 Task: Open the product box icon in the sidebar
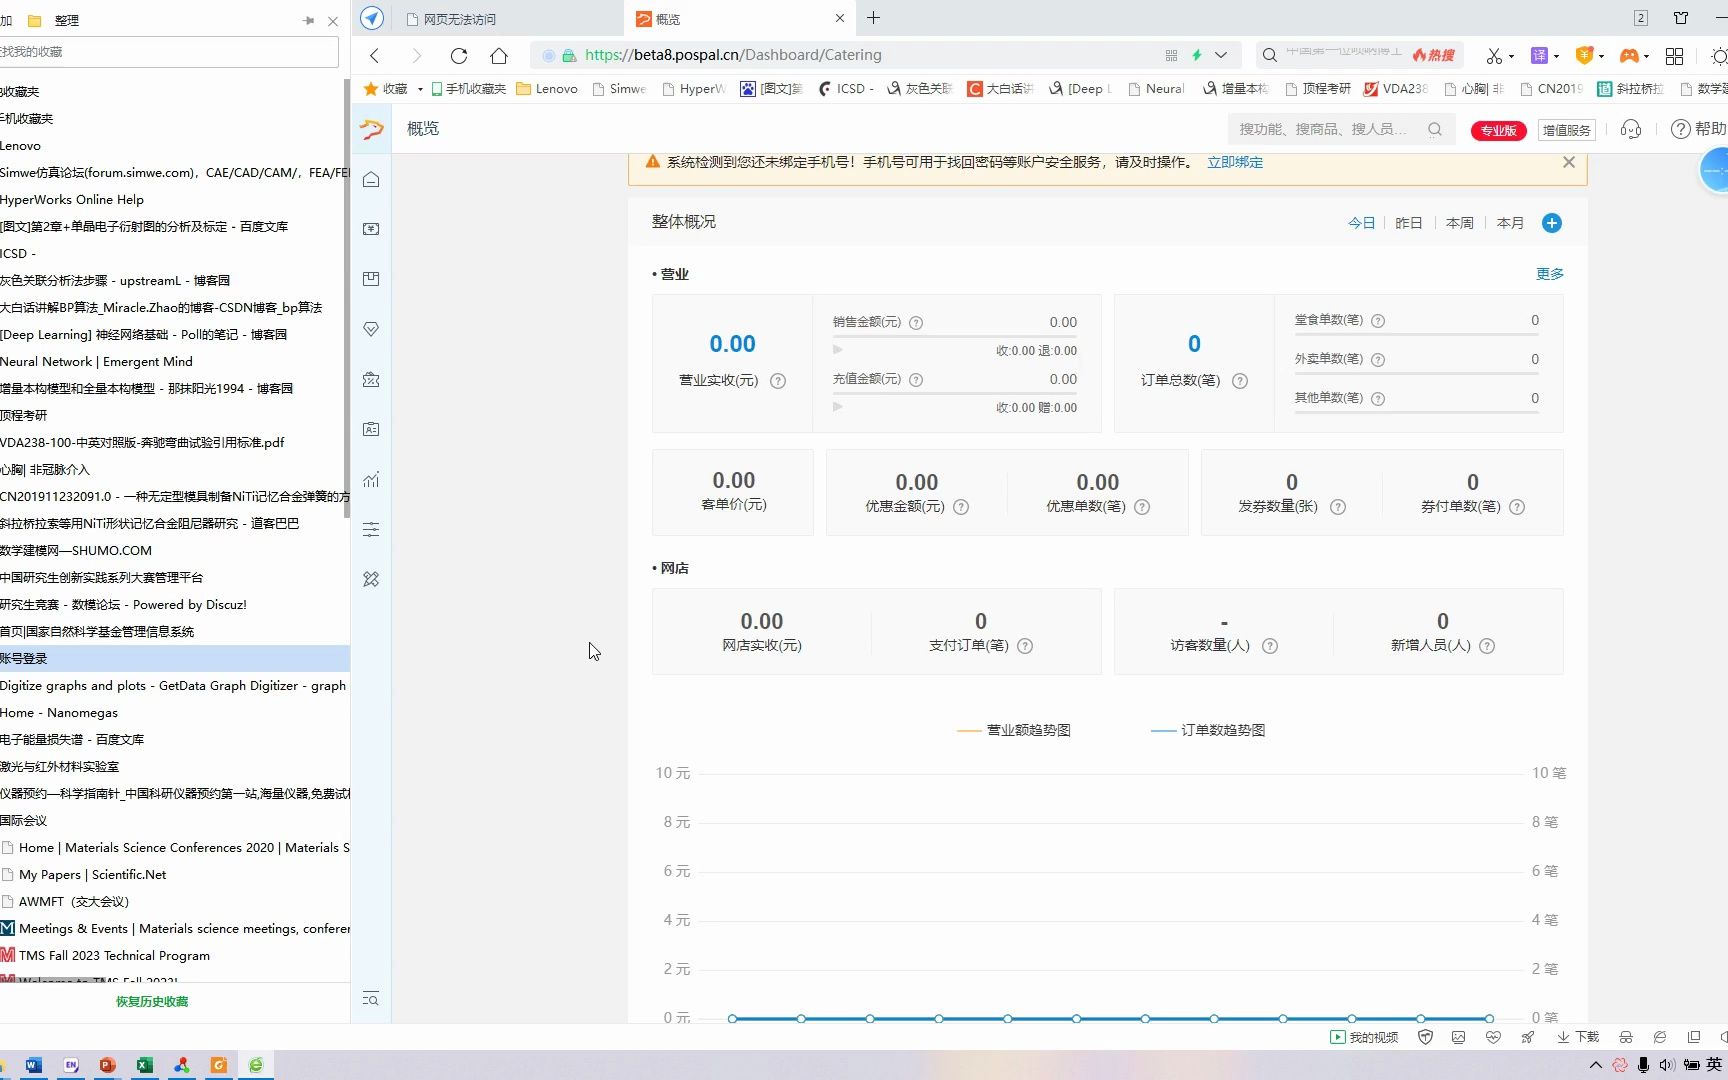pos(371,279)
